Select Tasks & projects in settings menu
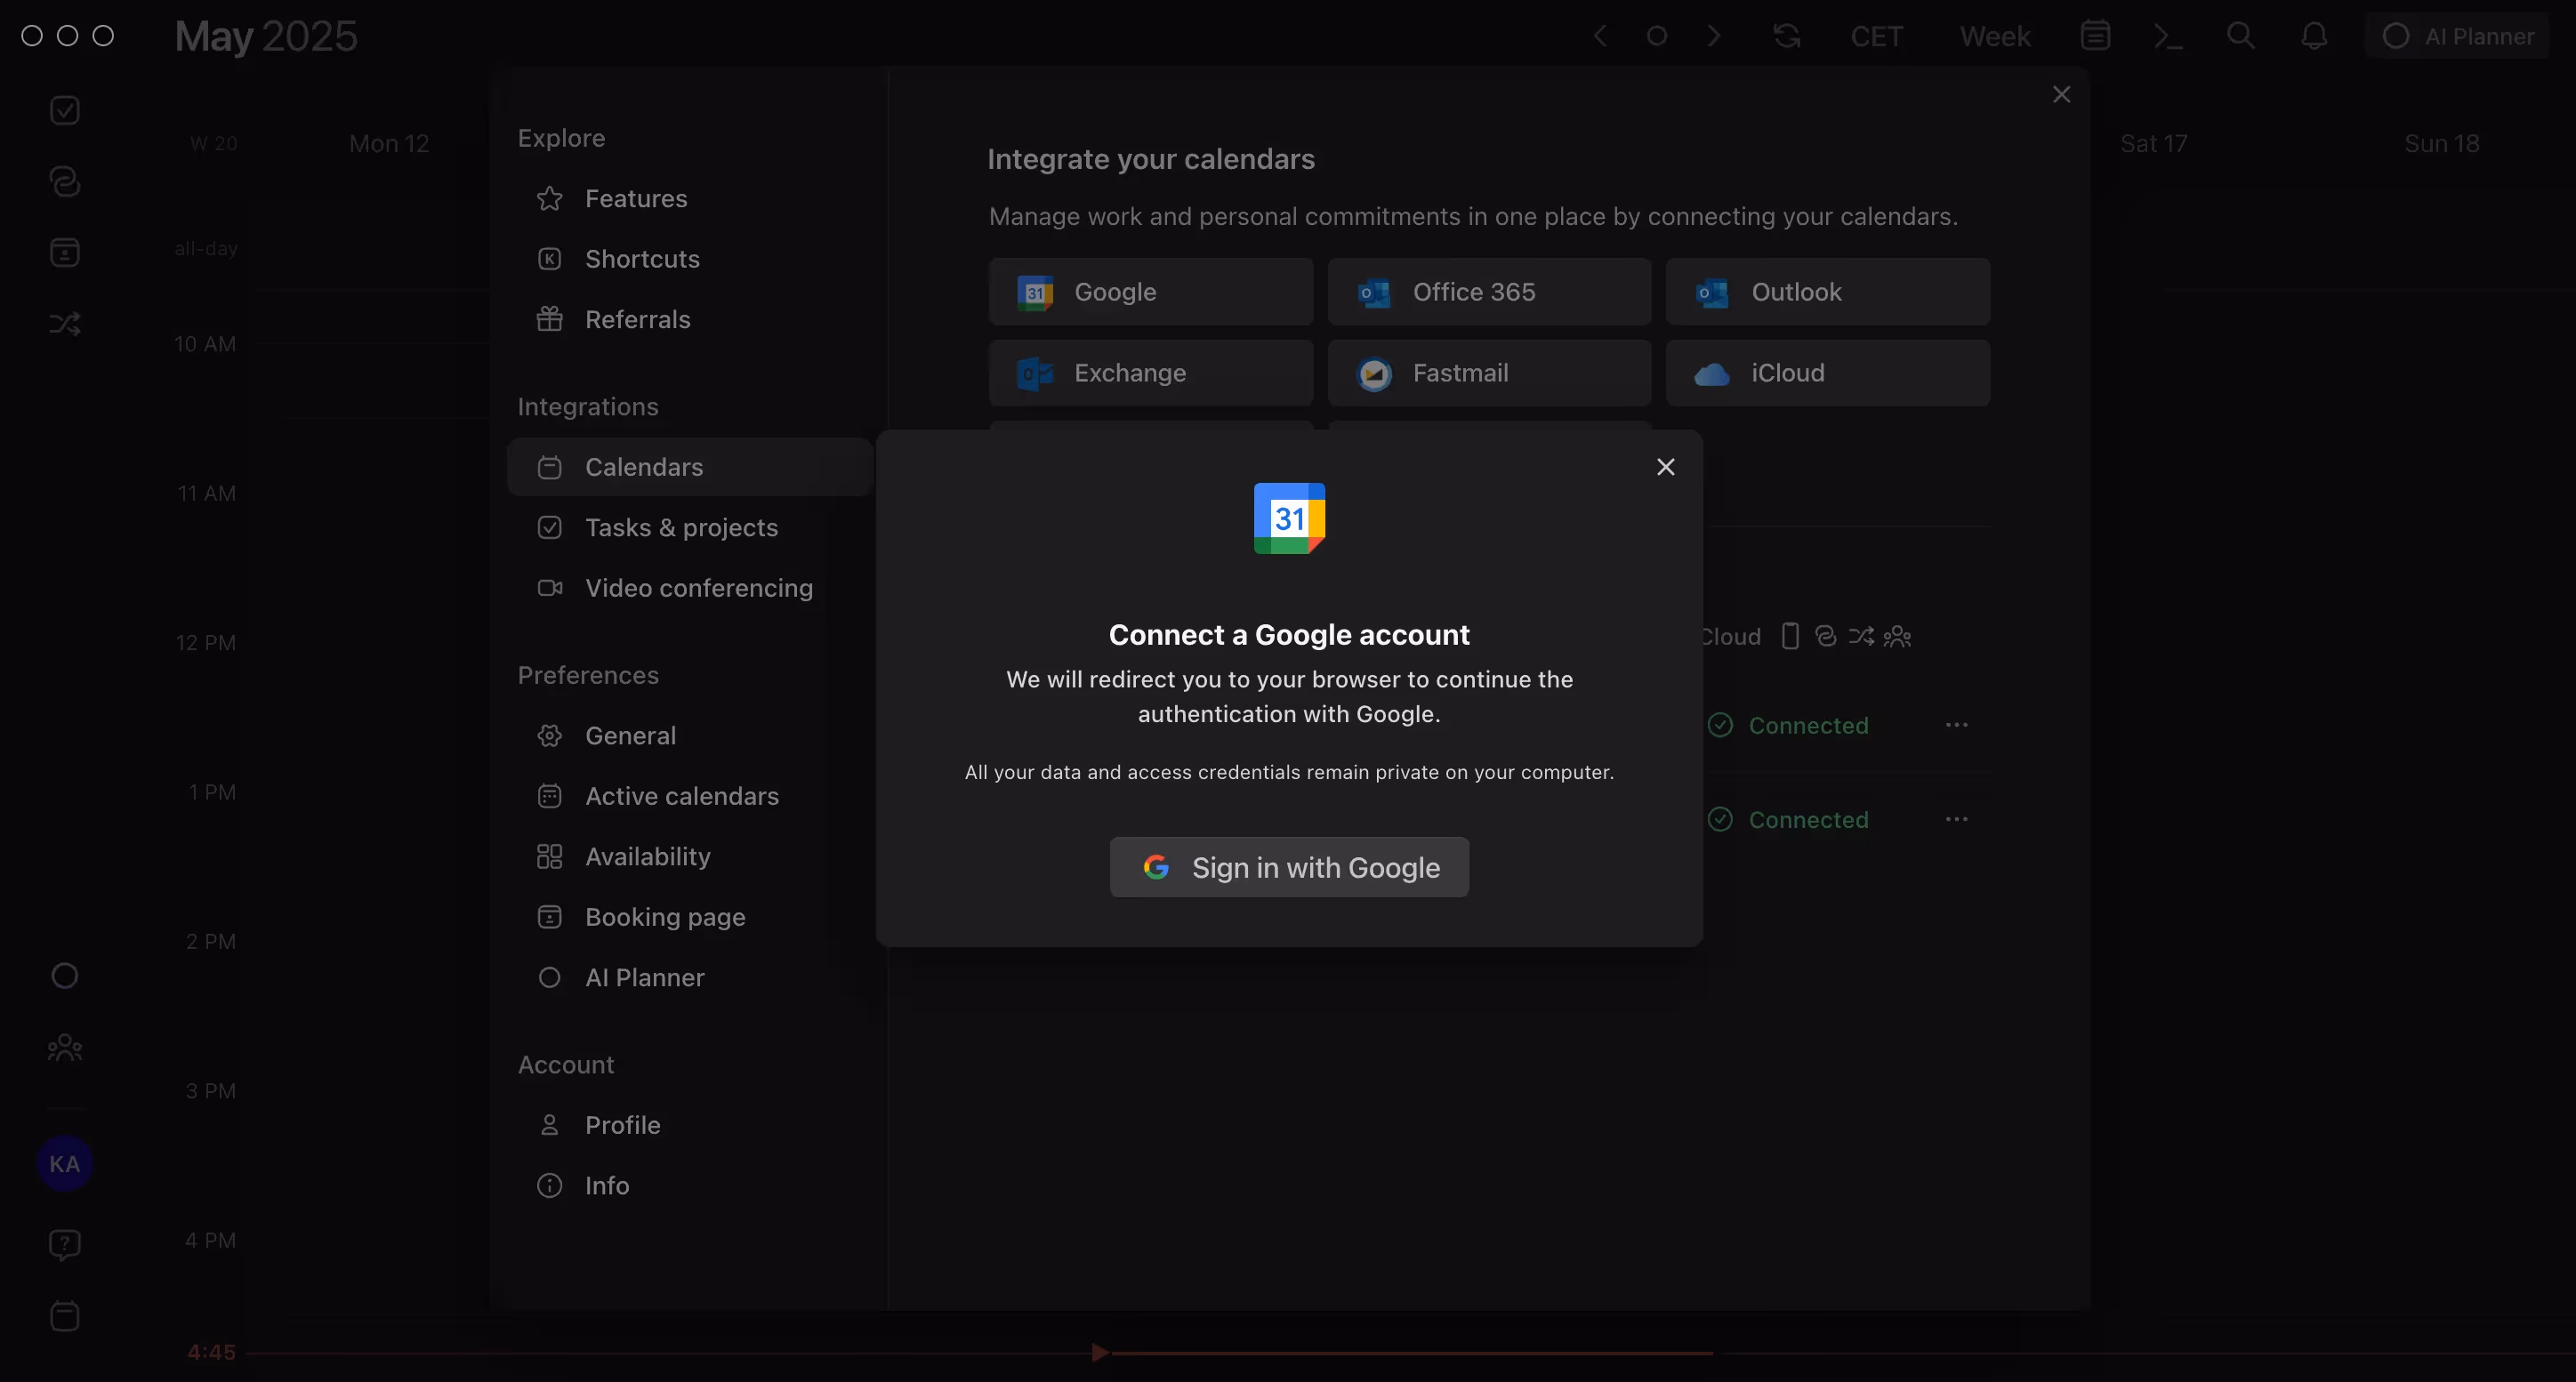Image resolution: width=2576 pixels, height=1382 pixels. pos(681,527)
